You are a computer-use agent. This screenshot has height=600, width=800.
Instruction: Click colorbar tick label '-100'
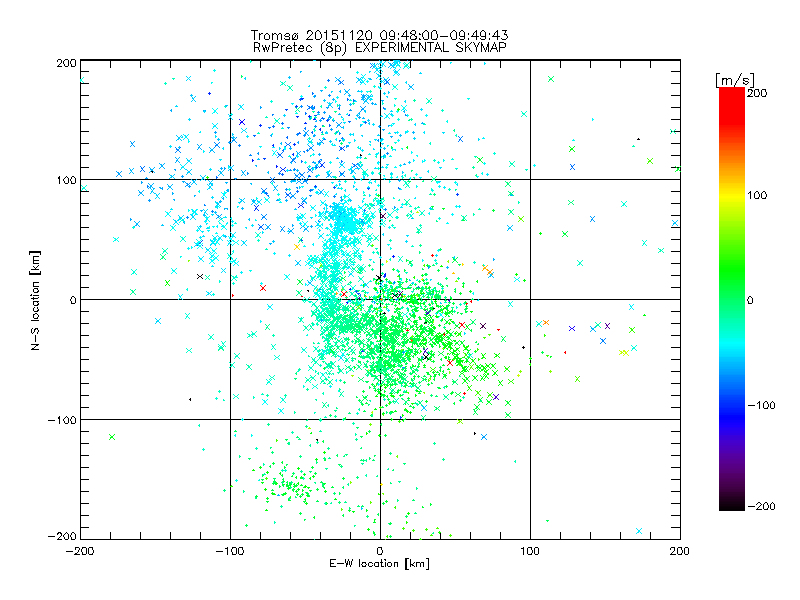click(761, 405)
